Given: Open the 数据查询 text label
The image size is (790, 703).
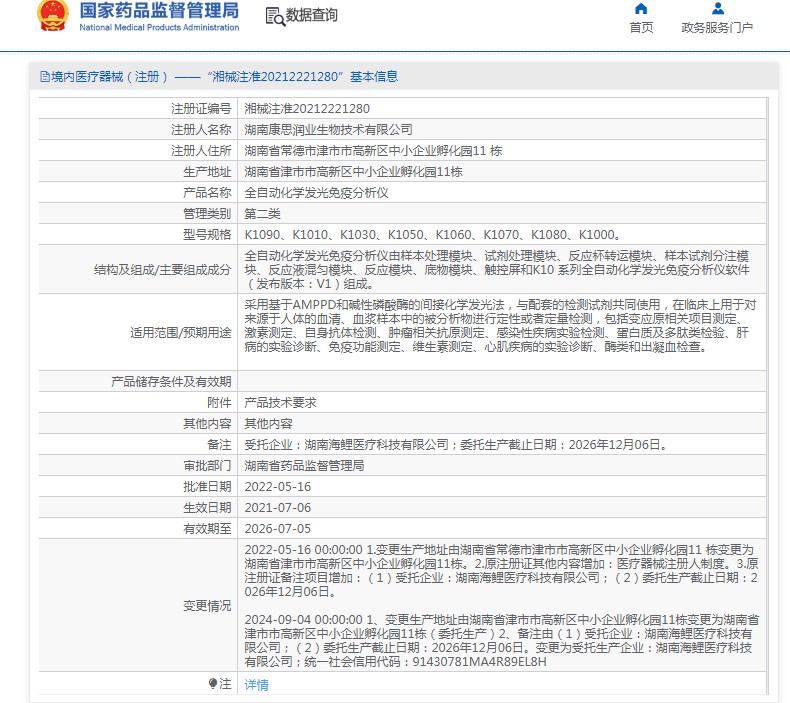Looking at the screenshot, I should [311, 16].
